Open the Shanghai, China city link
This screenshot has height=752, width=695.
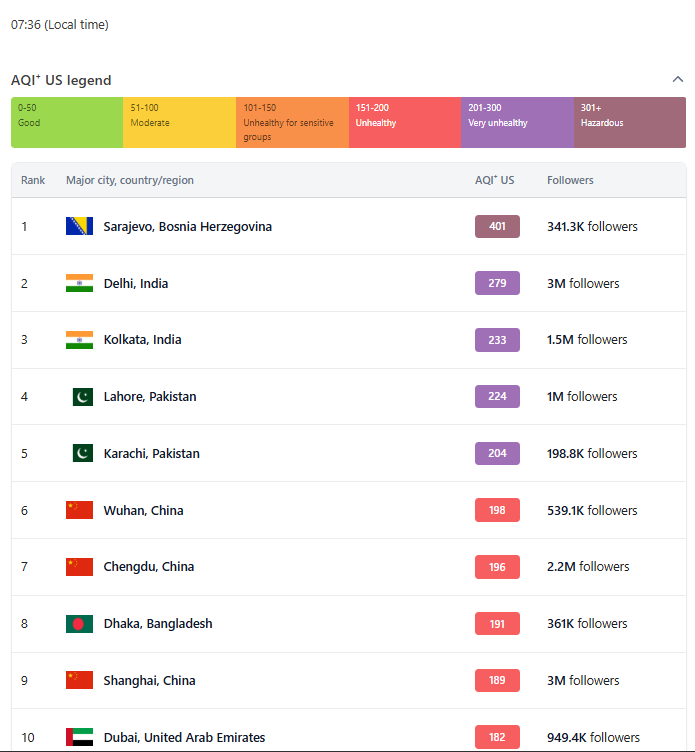tap(149, 681)
